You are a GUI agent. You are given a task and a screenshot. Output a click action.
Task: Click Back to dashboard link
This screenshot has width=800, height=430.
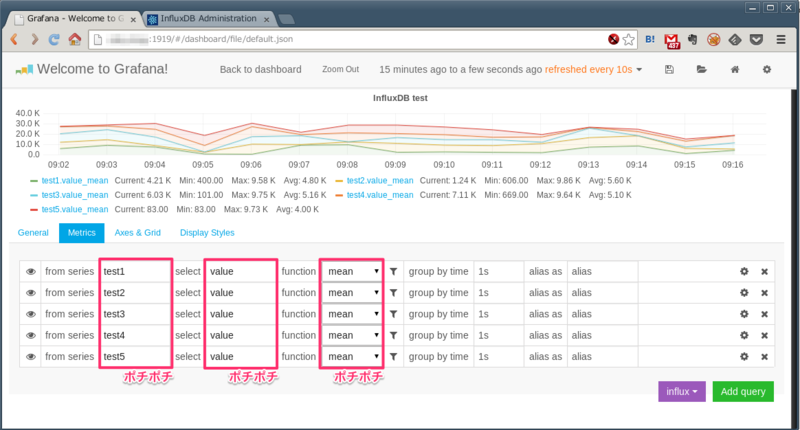(x=261, y=69)
